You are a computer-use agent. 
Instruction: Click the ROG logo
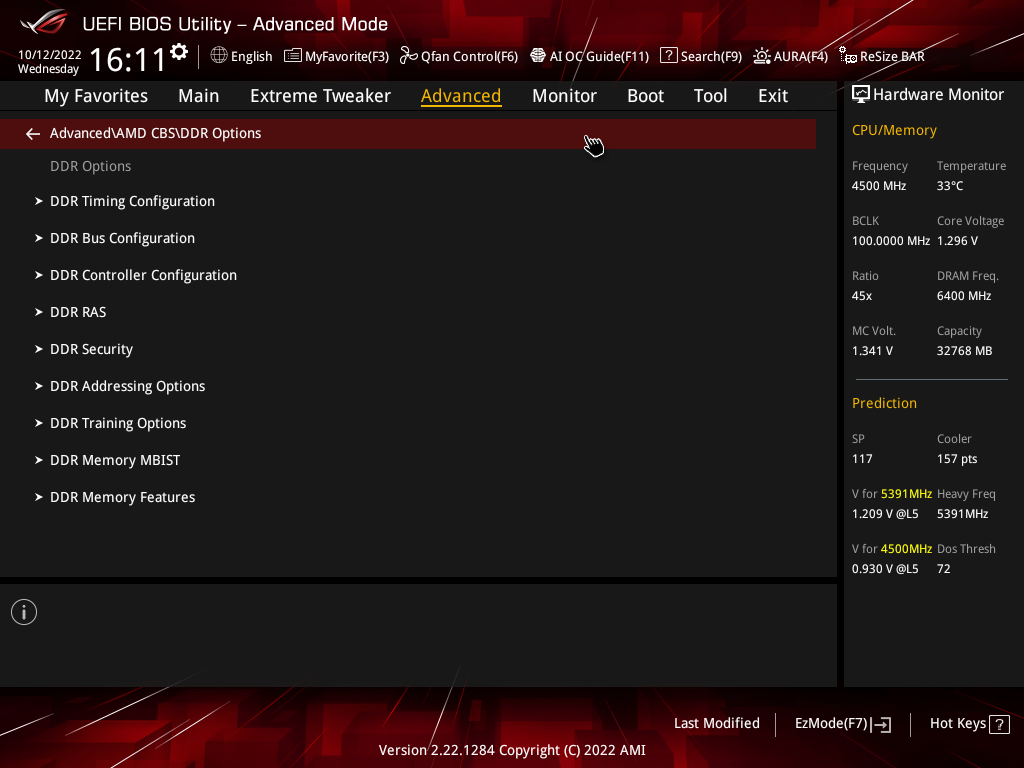tap(43, 22)
